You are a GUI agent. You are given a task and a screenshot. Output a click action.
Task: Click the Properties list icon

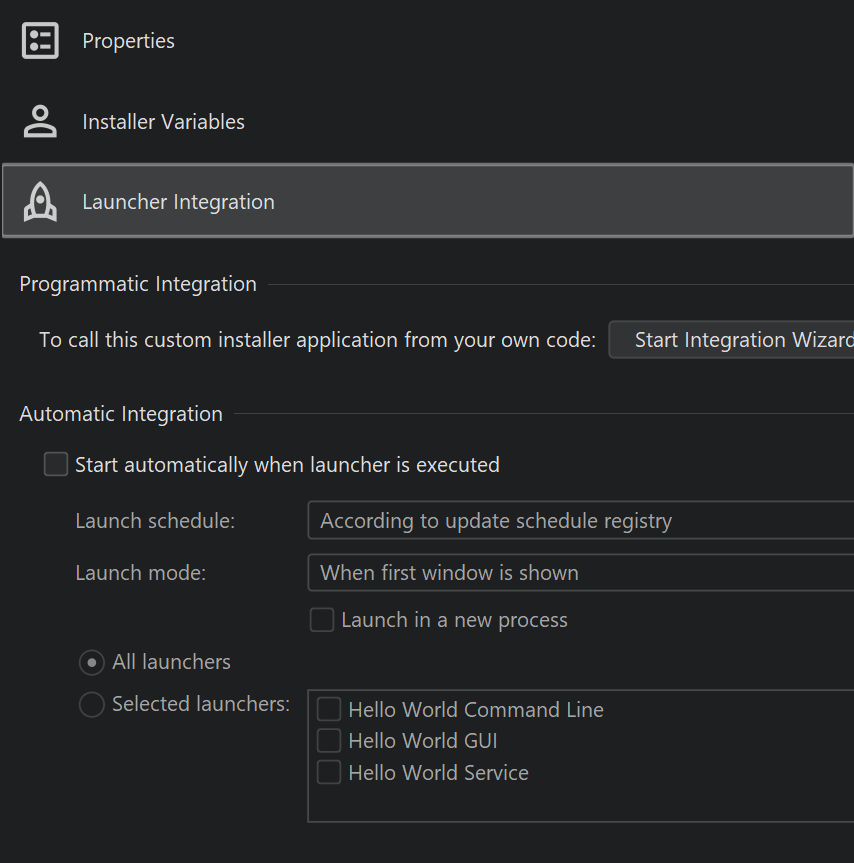40,41
